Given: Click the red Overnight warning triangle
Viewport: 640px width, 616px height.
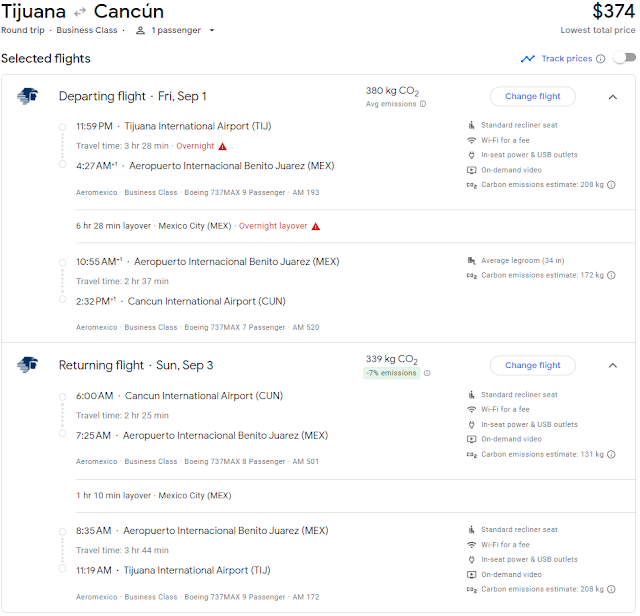Looking at the screenshot, I should click(x=223, y=147).
